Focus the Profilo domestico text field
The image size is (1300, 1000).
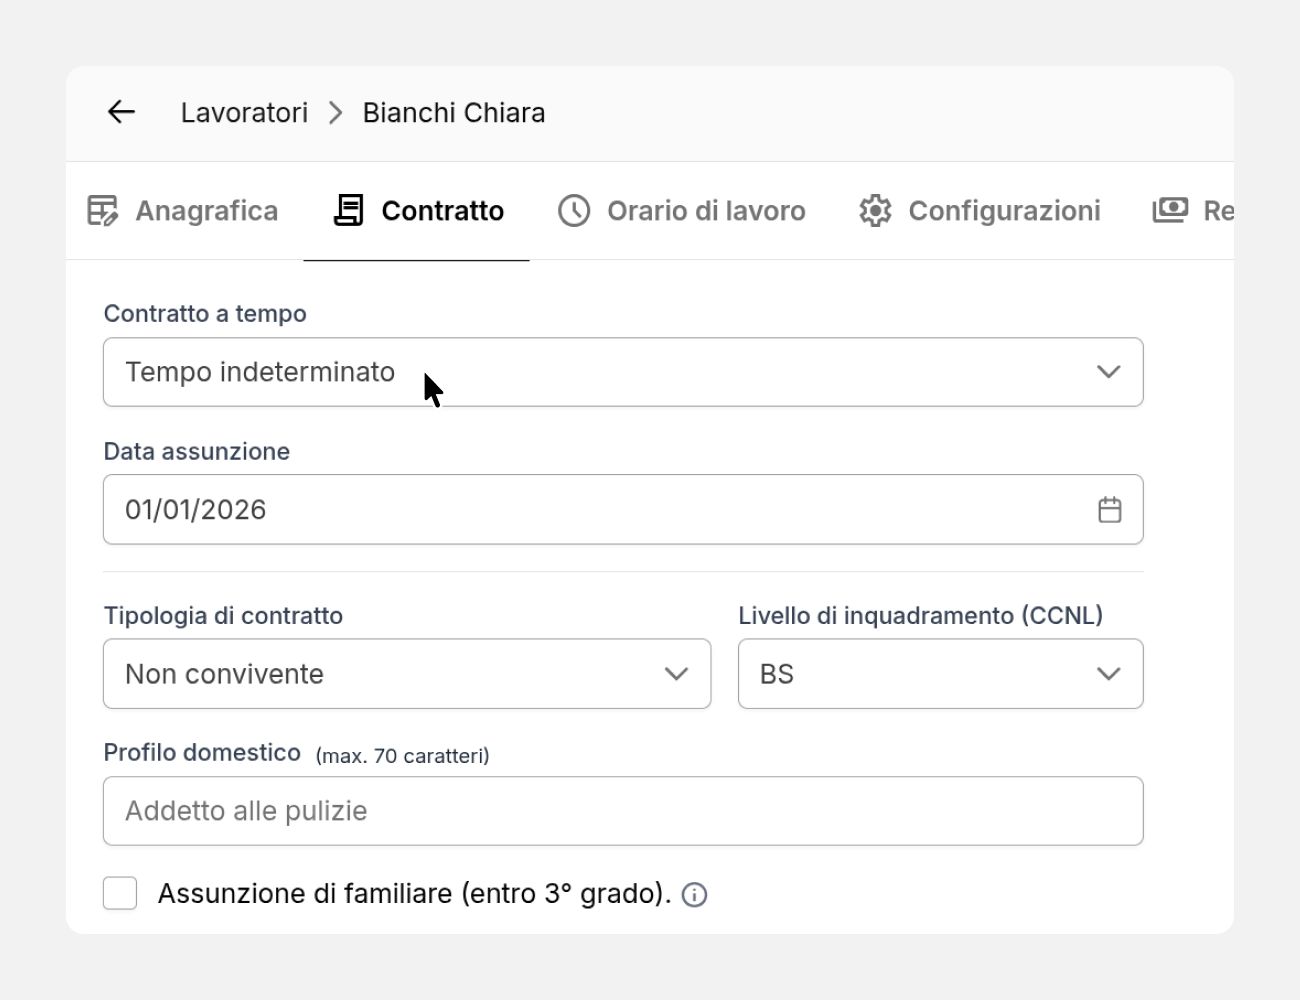click(622, 811)
